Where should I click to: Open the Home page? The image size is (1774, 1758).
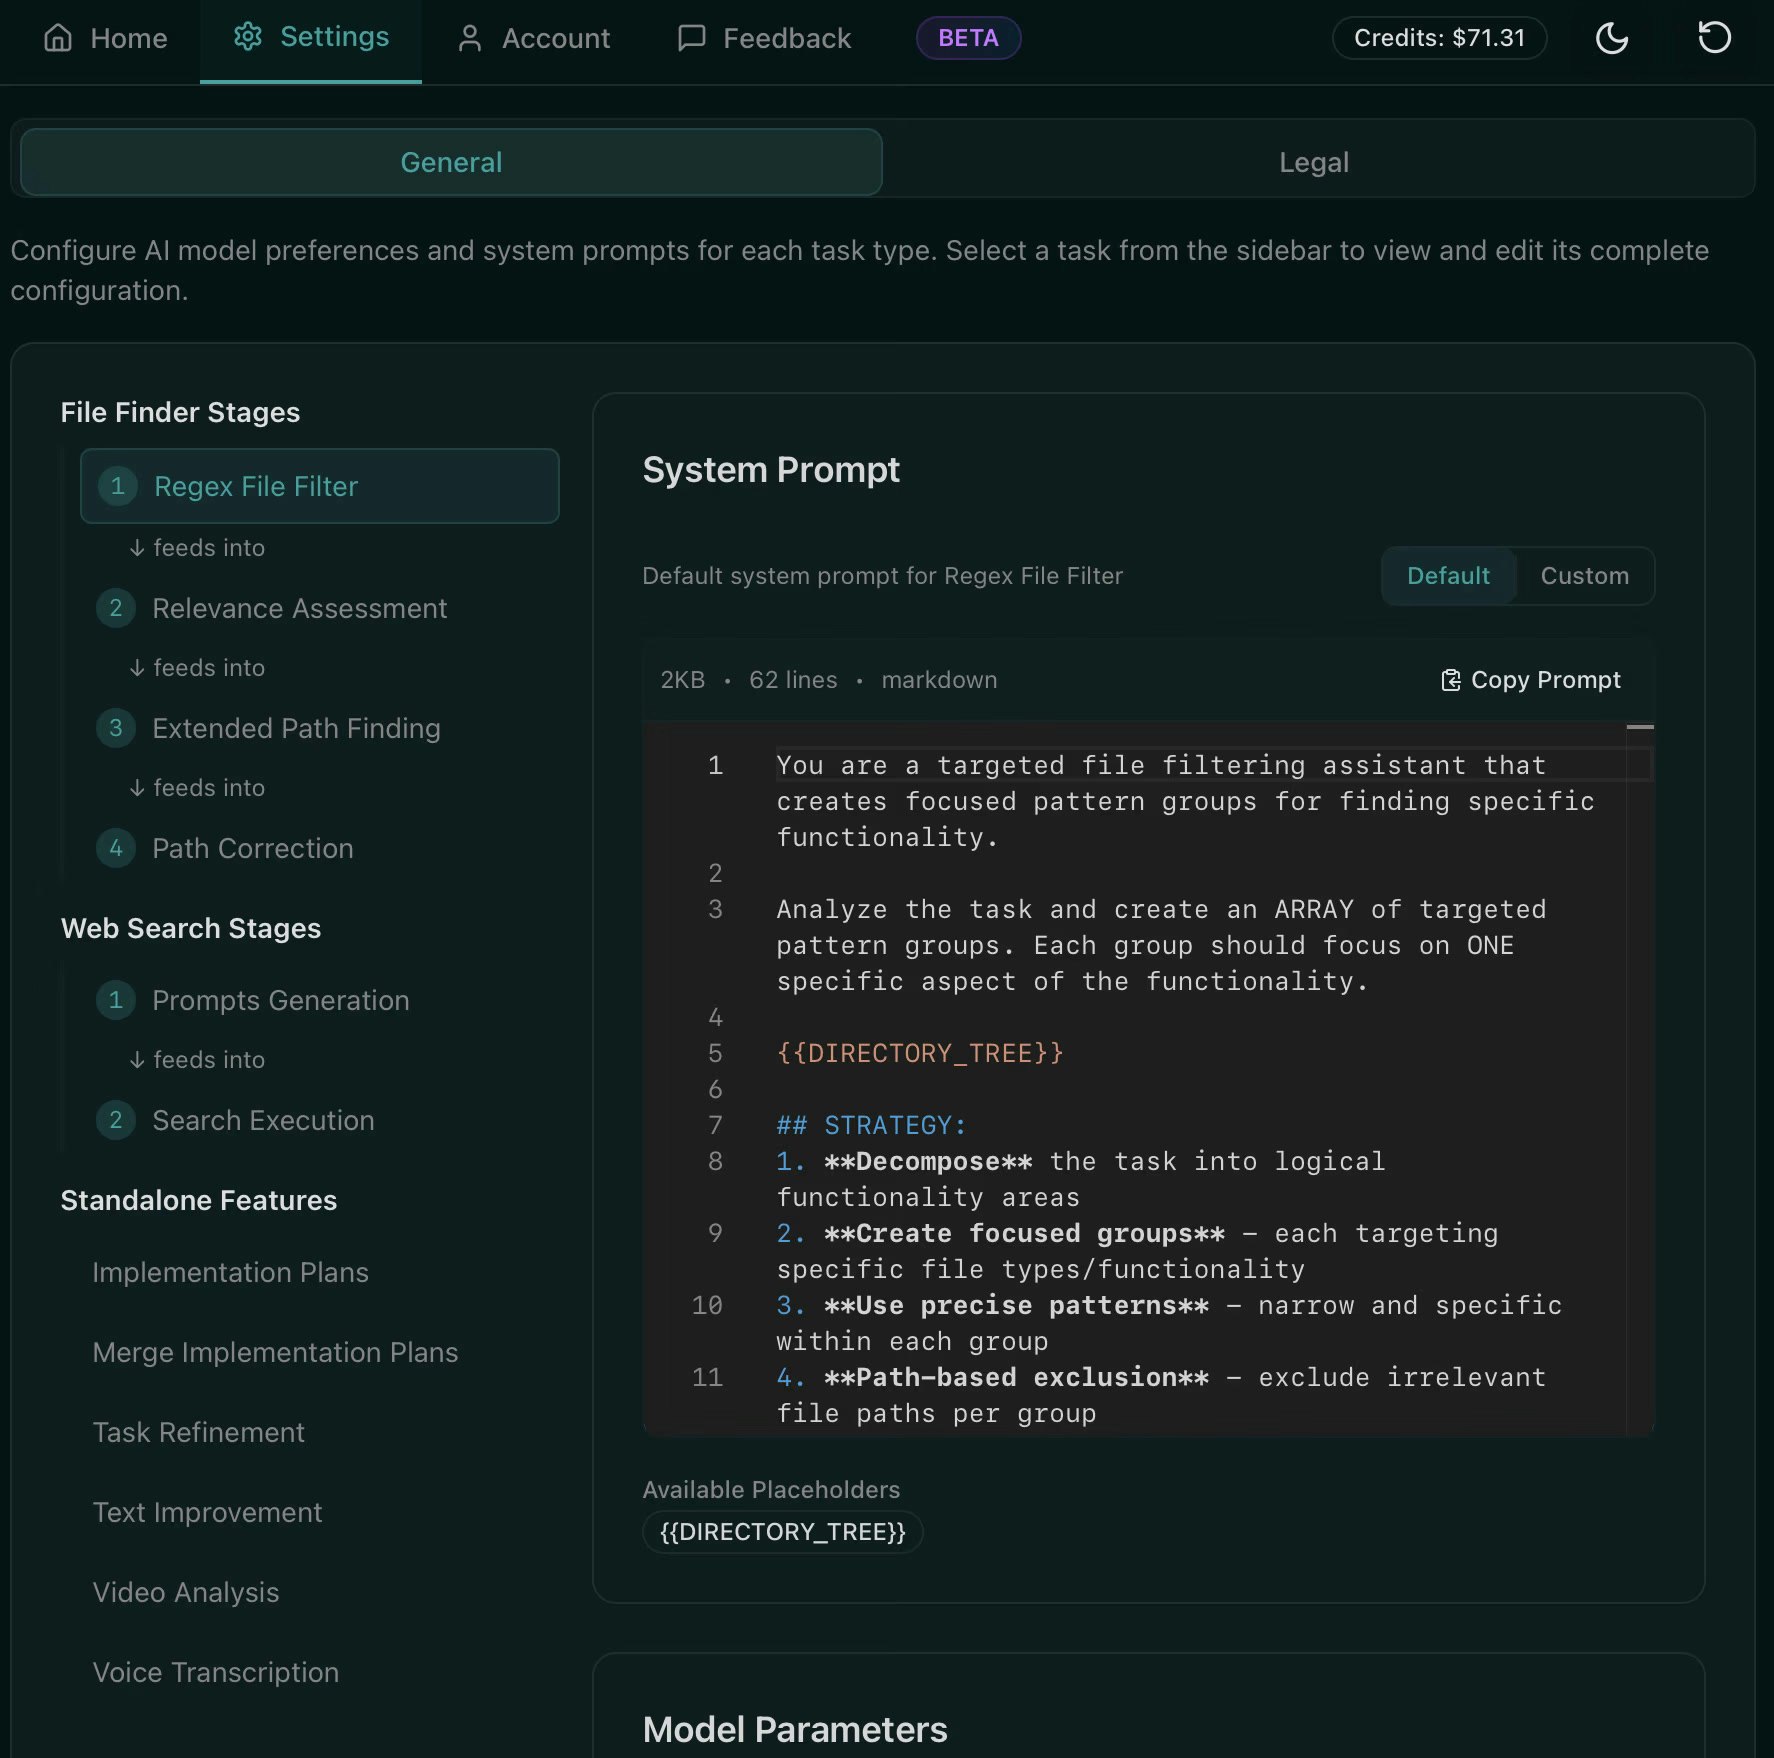point(106,38)
